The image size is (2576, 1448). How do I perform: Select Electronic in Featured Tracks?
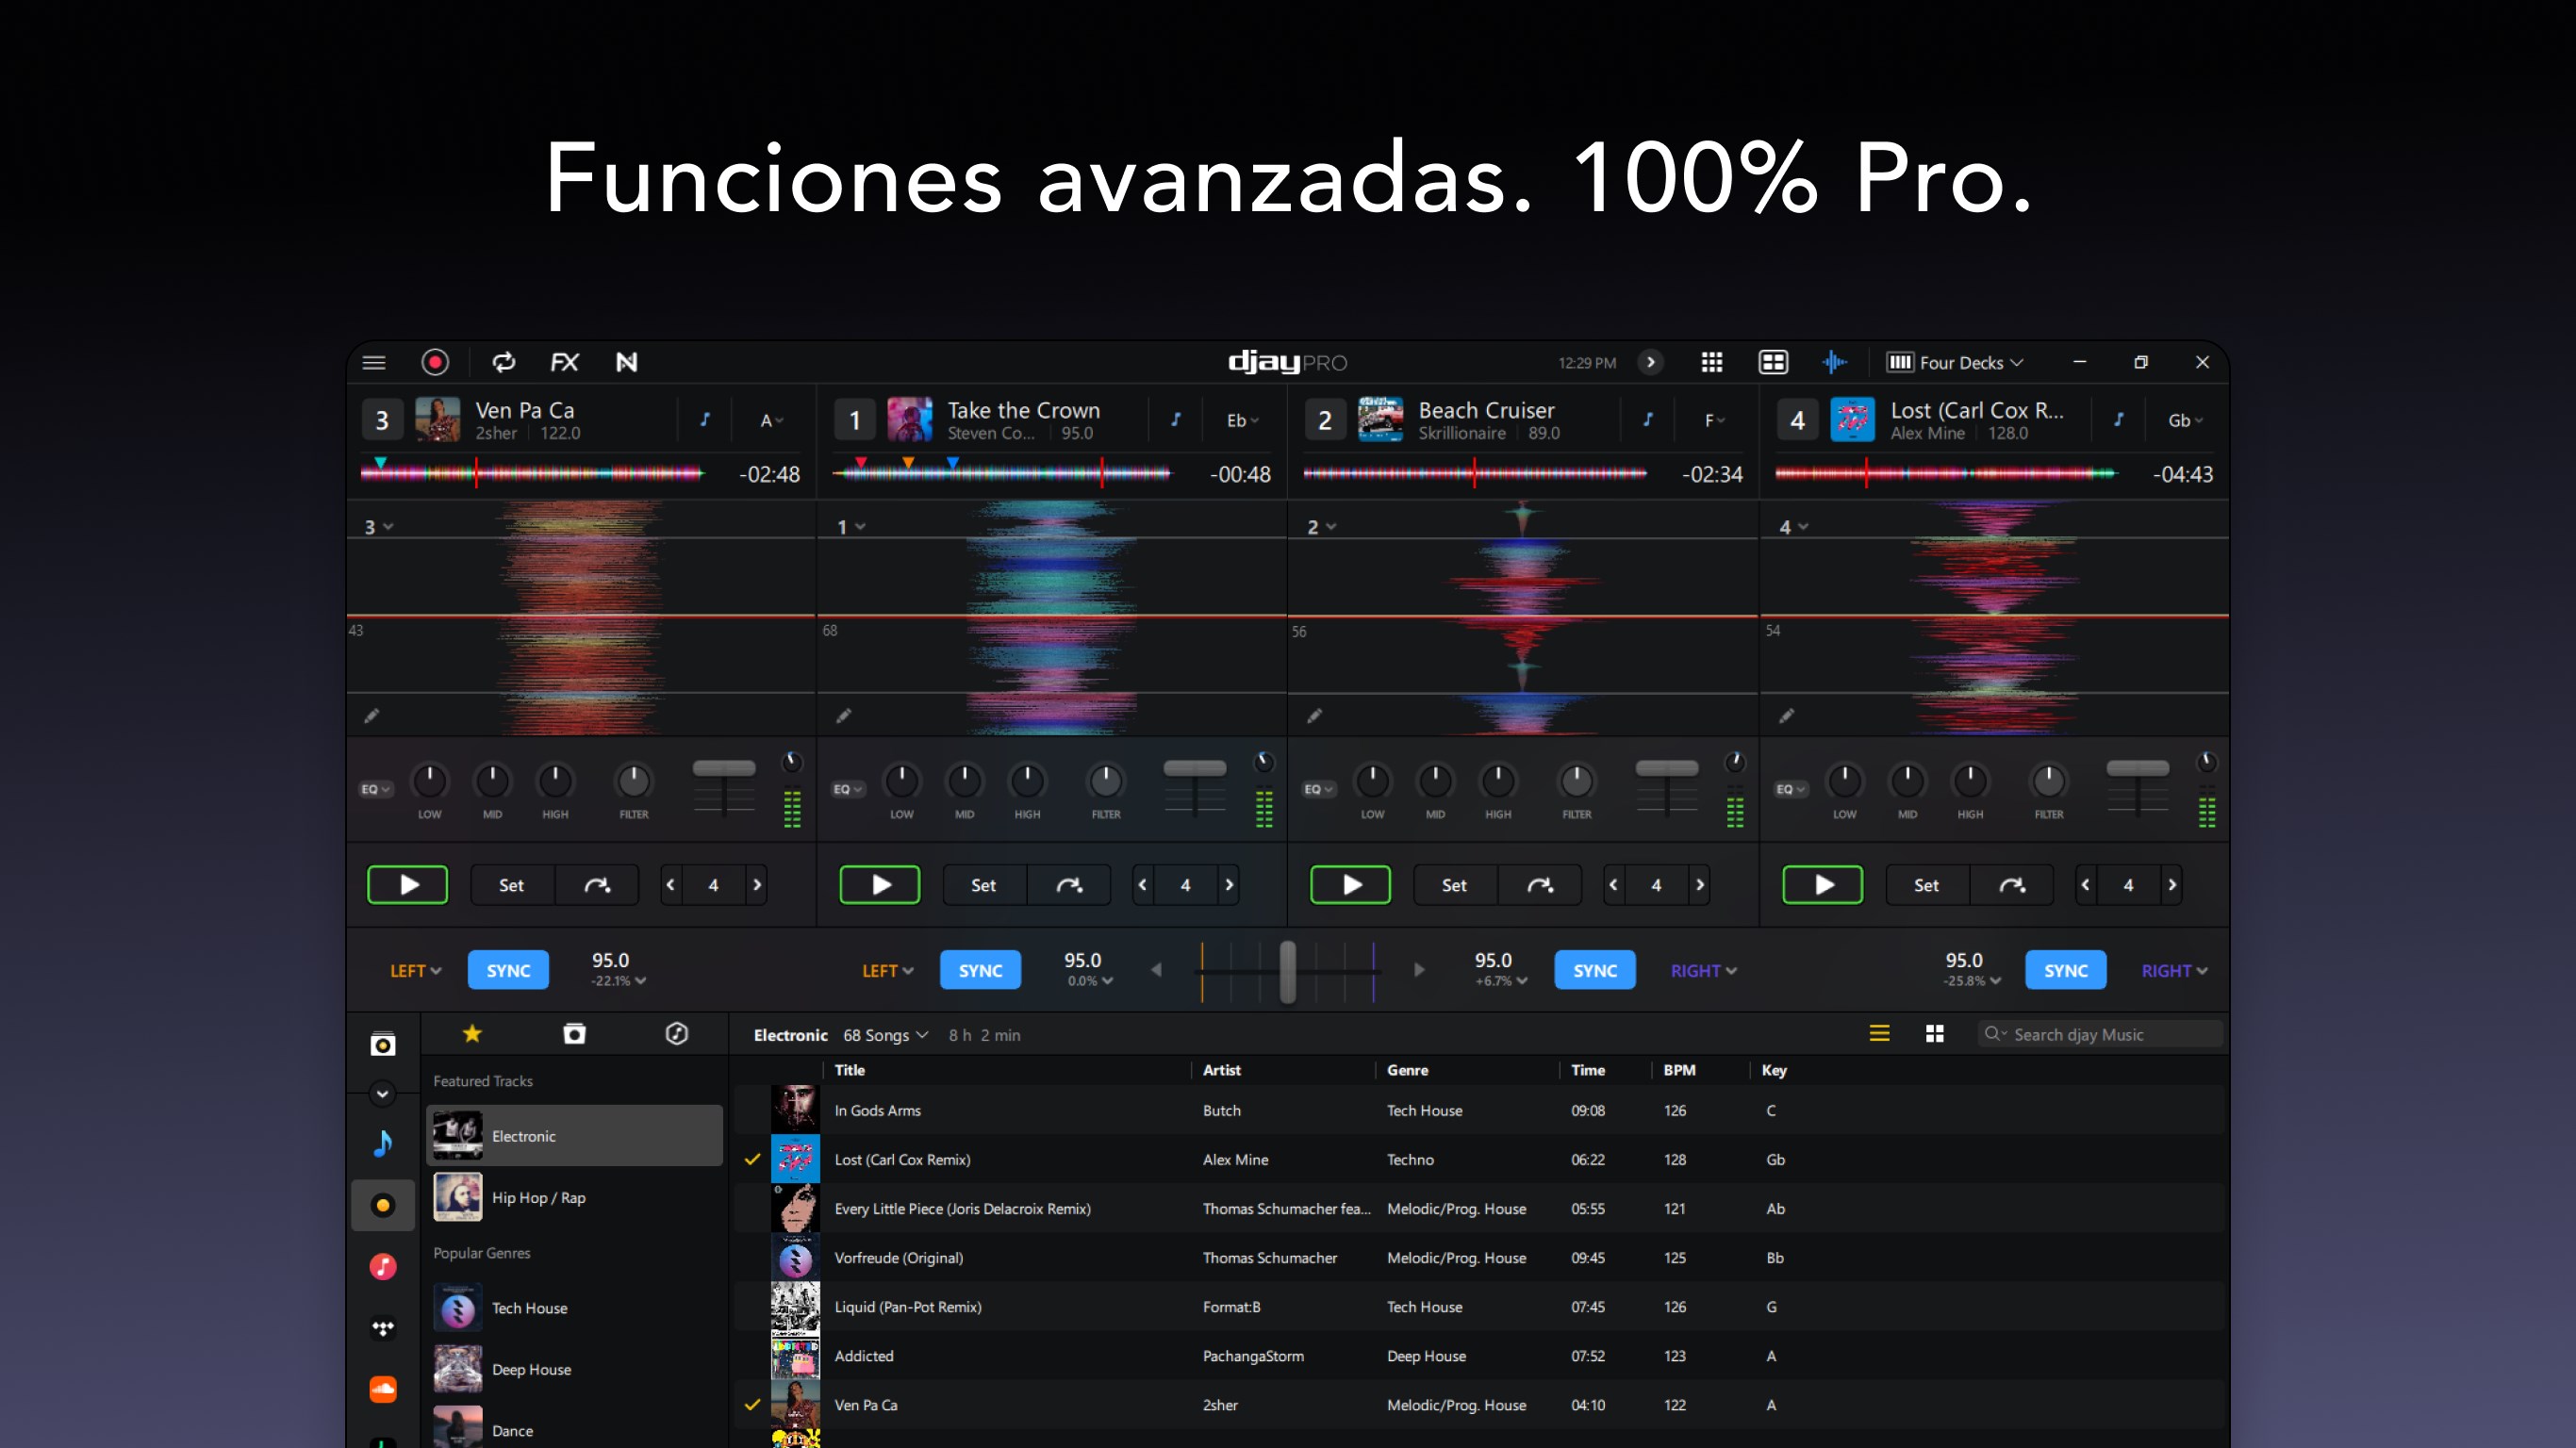[x=575, y=1136]
